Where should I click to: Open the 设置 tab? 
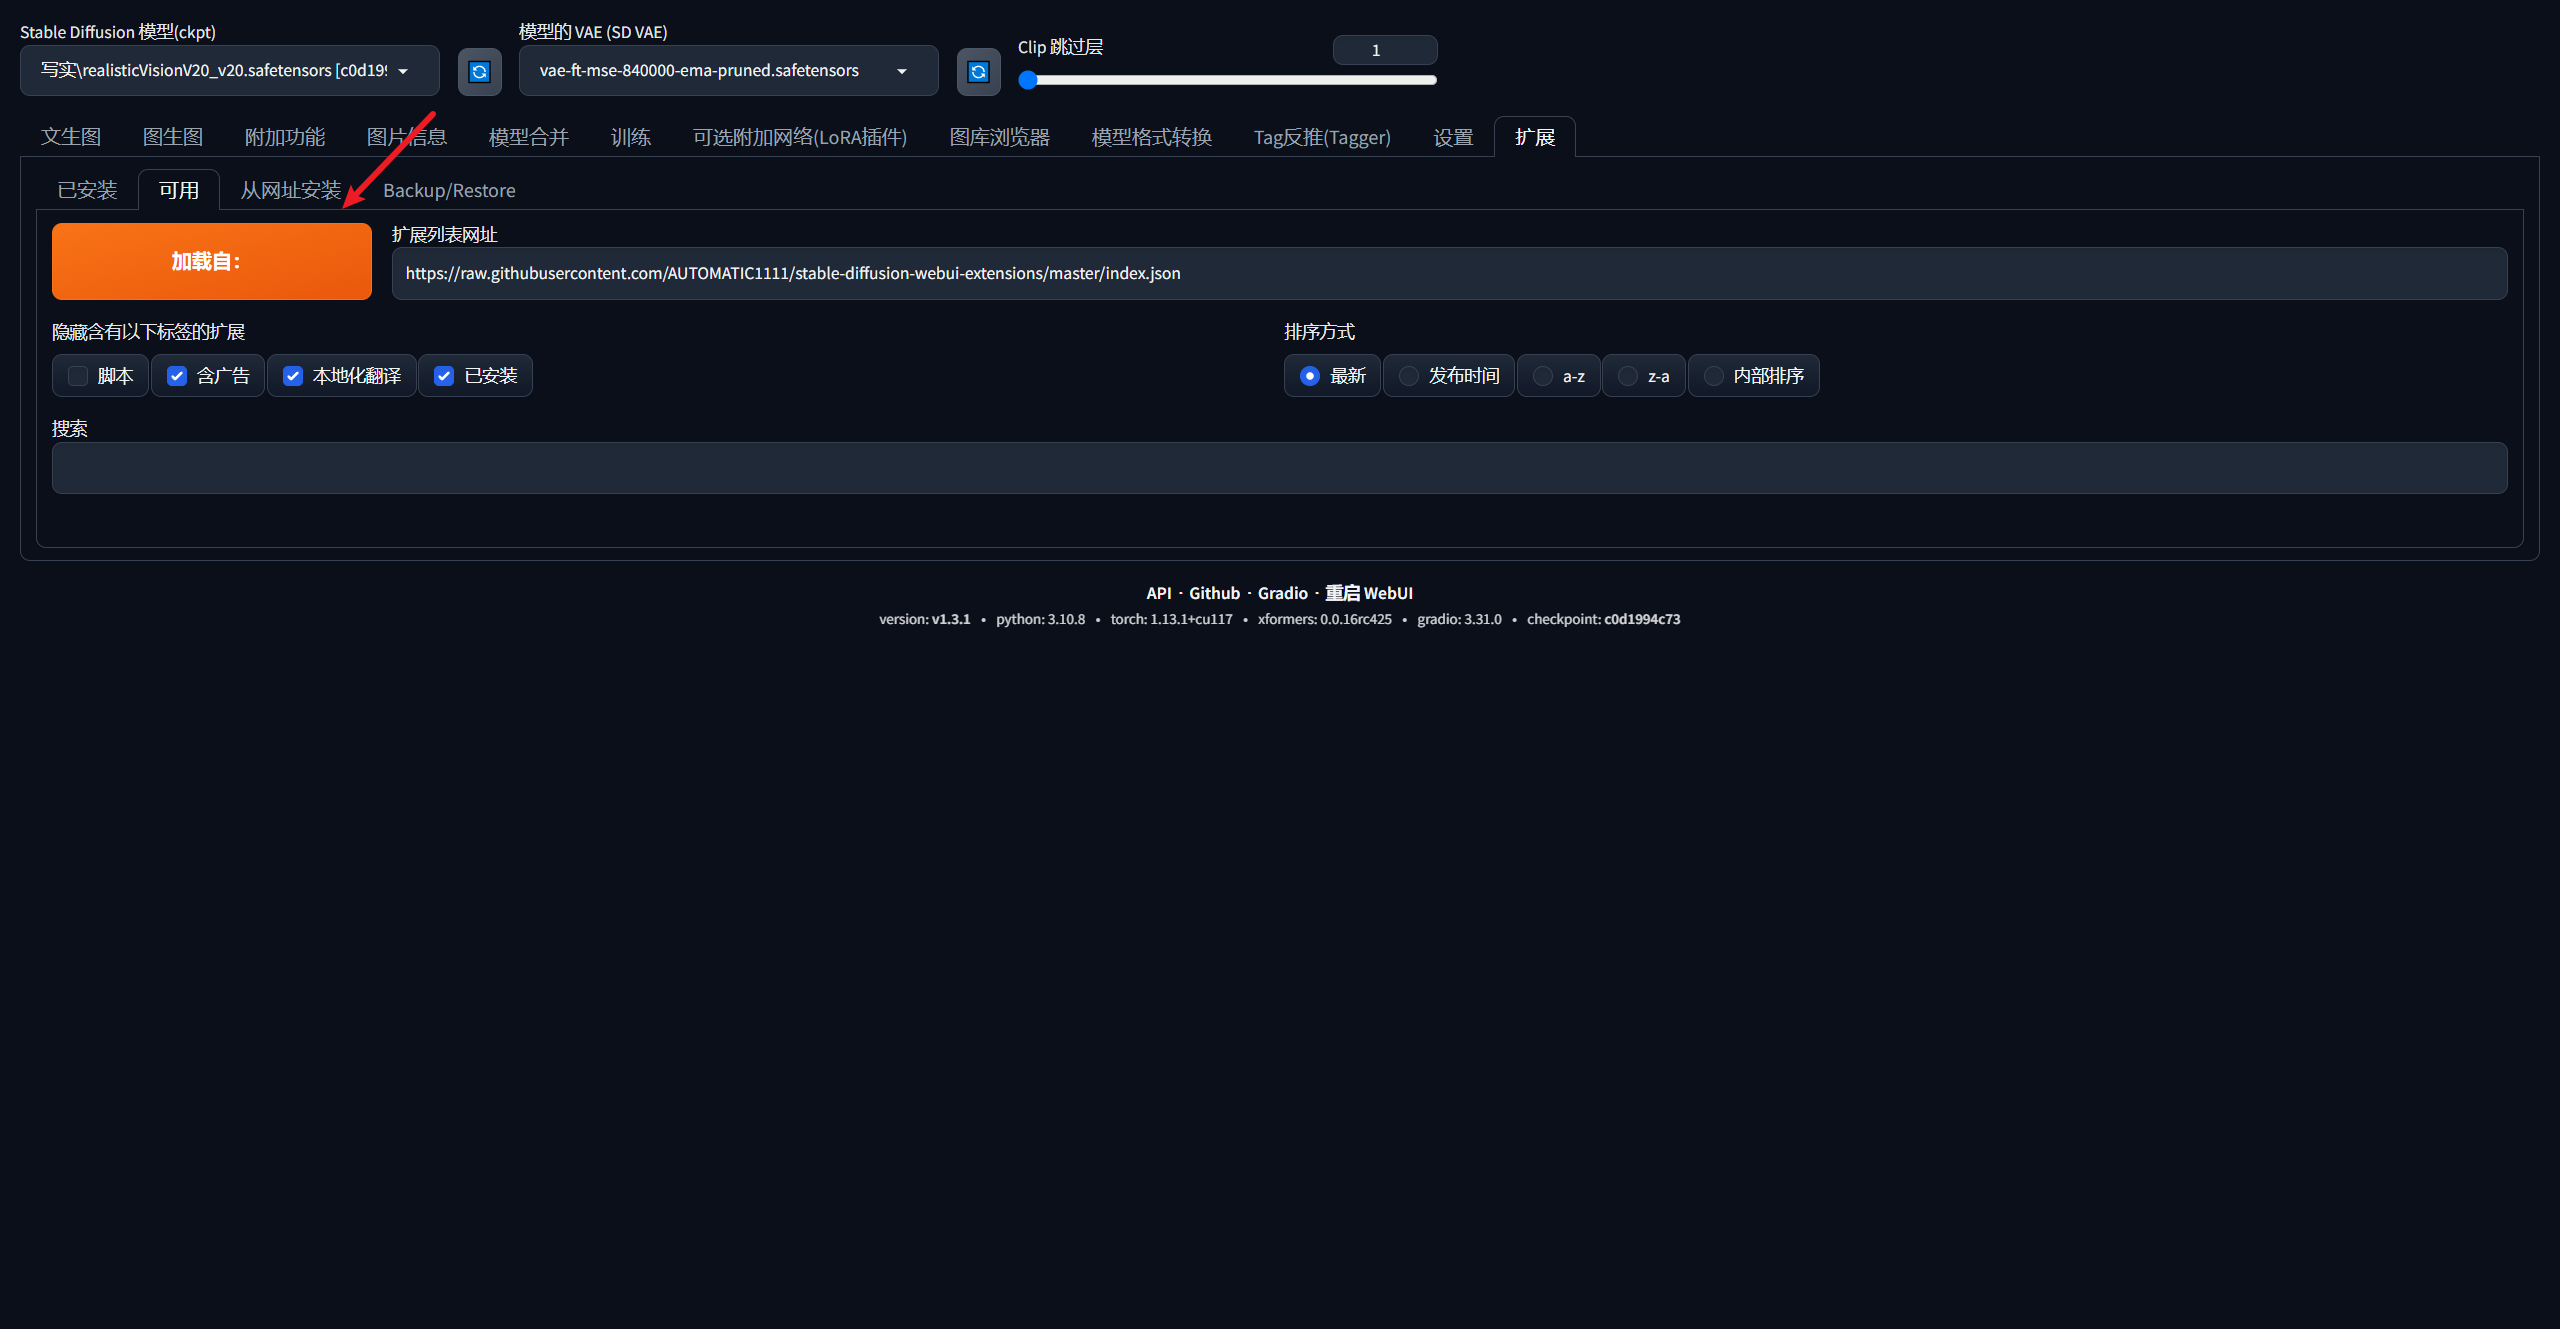1453,137
